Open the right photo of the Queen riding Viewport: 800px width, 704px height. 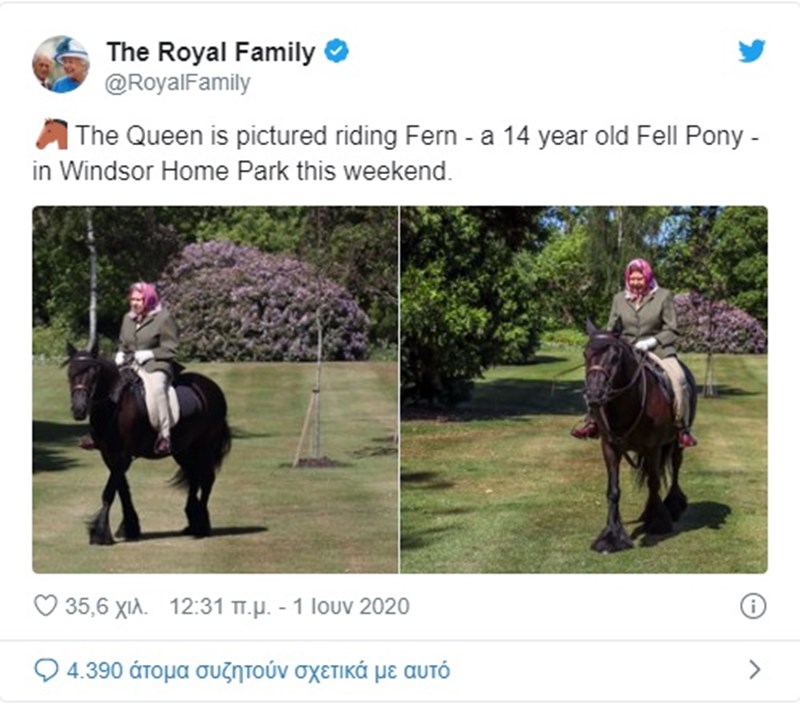[x=584, y=389]
